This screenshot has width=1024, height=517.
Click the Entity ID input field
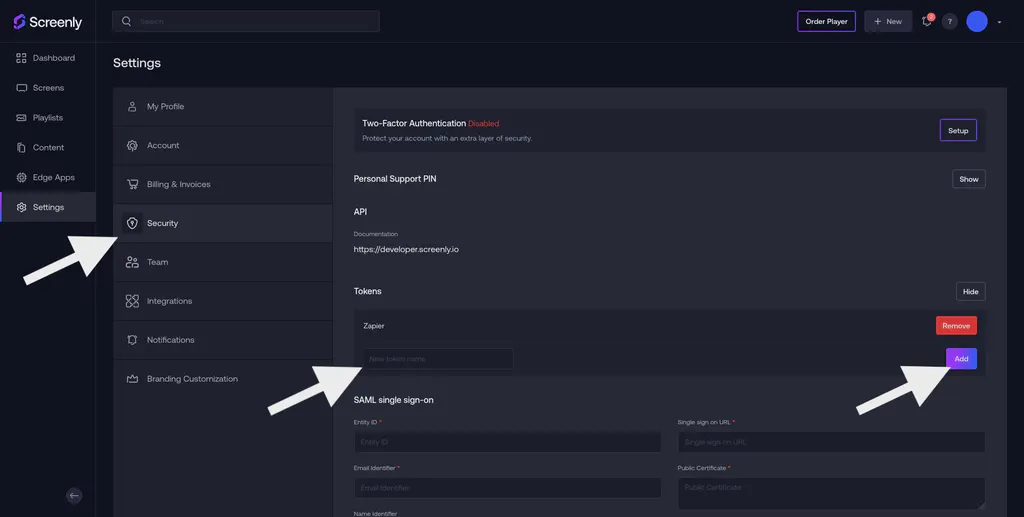[507, 442]
